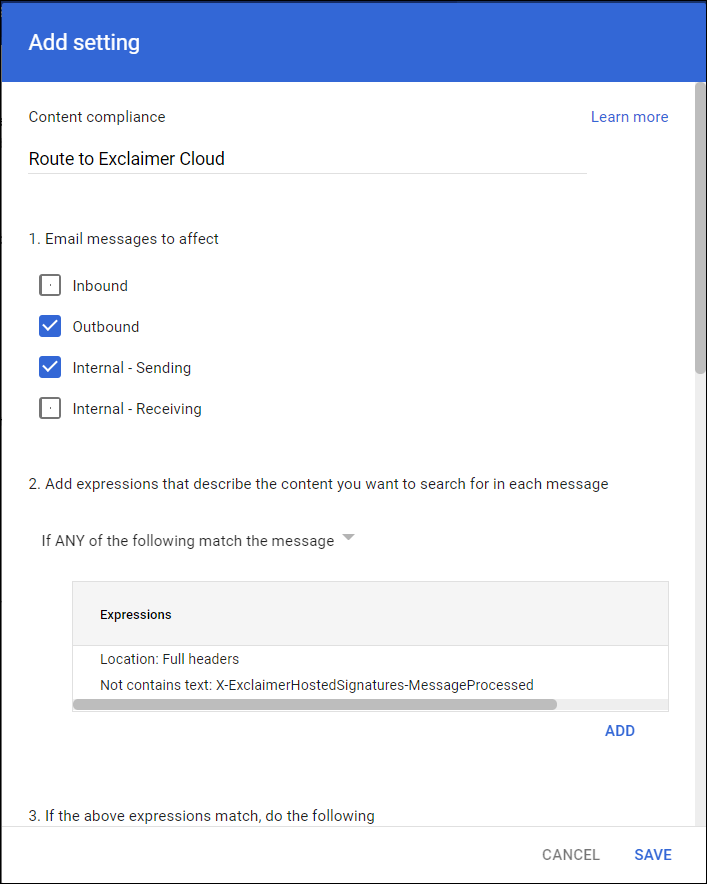
Task: Enable the Inbound checkbox
Action: click(x=50, y=286)
